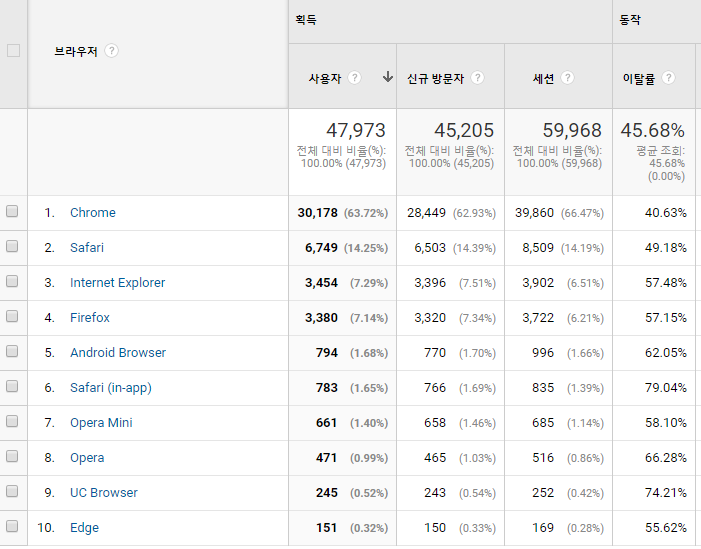Select Opera Mini users value 661
701x549 pixels.
click(327, 423)
